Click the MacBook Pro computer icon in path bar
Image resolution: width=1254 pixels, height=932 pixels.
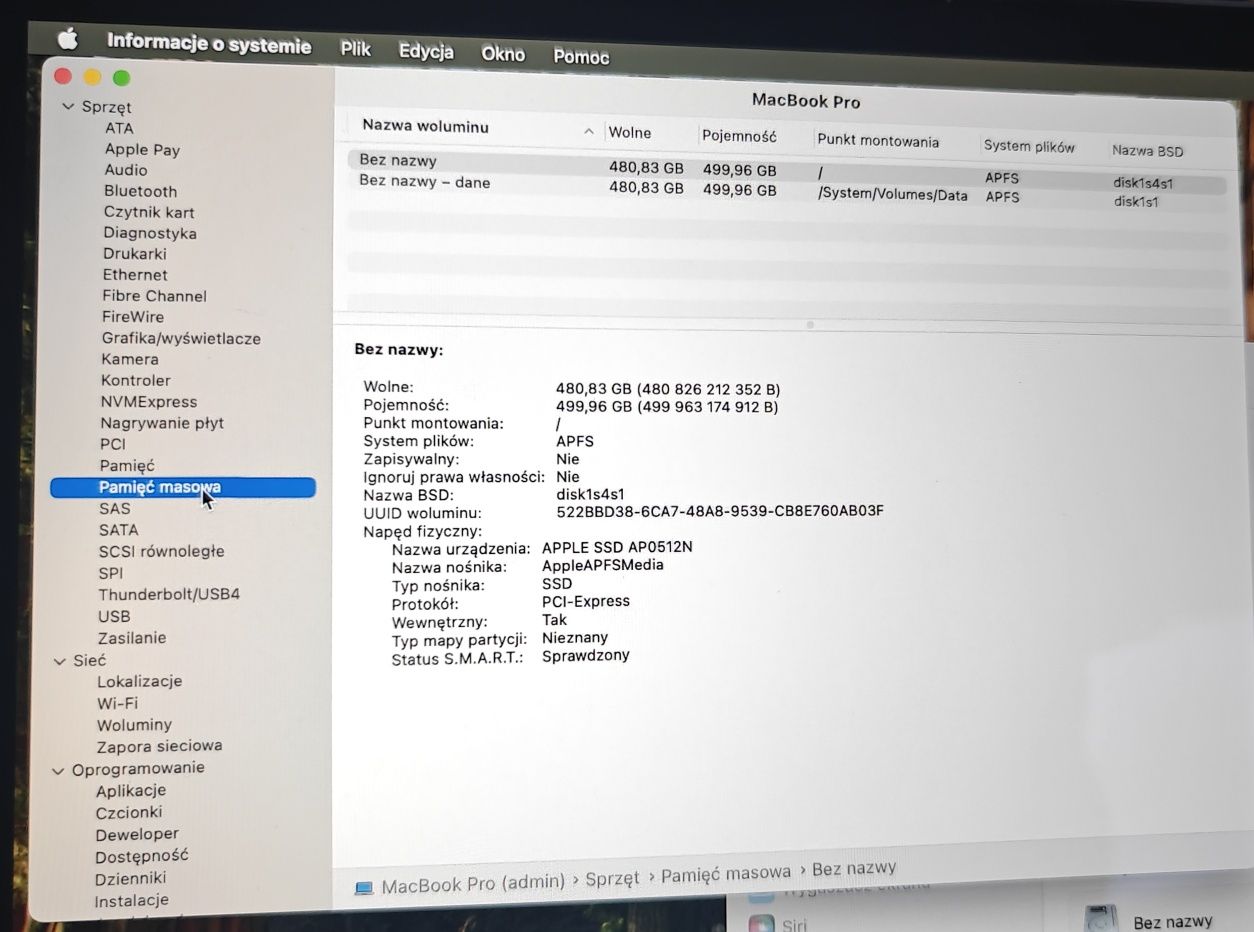point(364,887)
